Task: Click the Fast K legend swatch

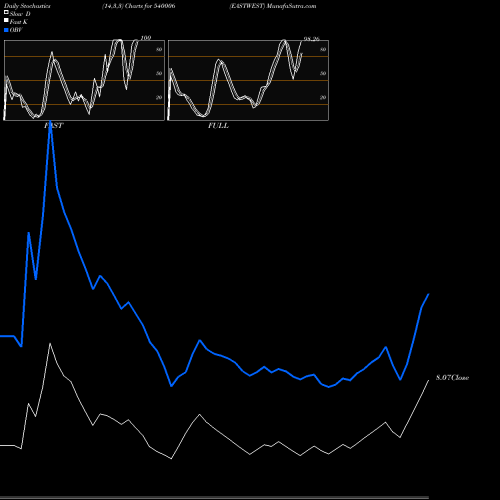Action: pyautogui.click(x=6, y=20)
